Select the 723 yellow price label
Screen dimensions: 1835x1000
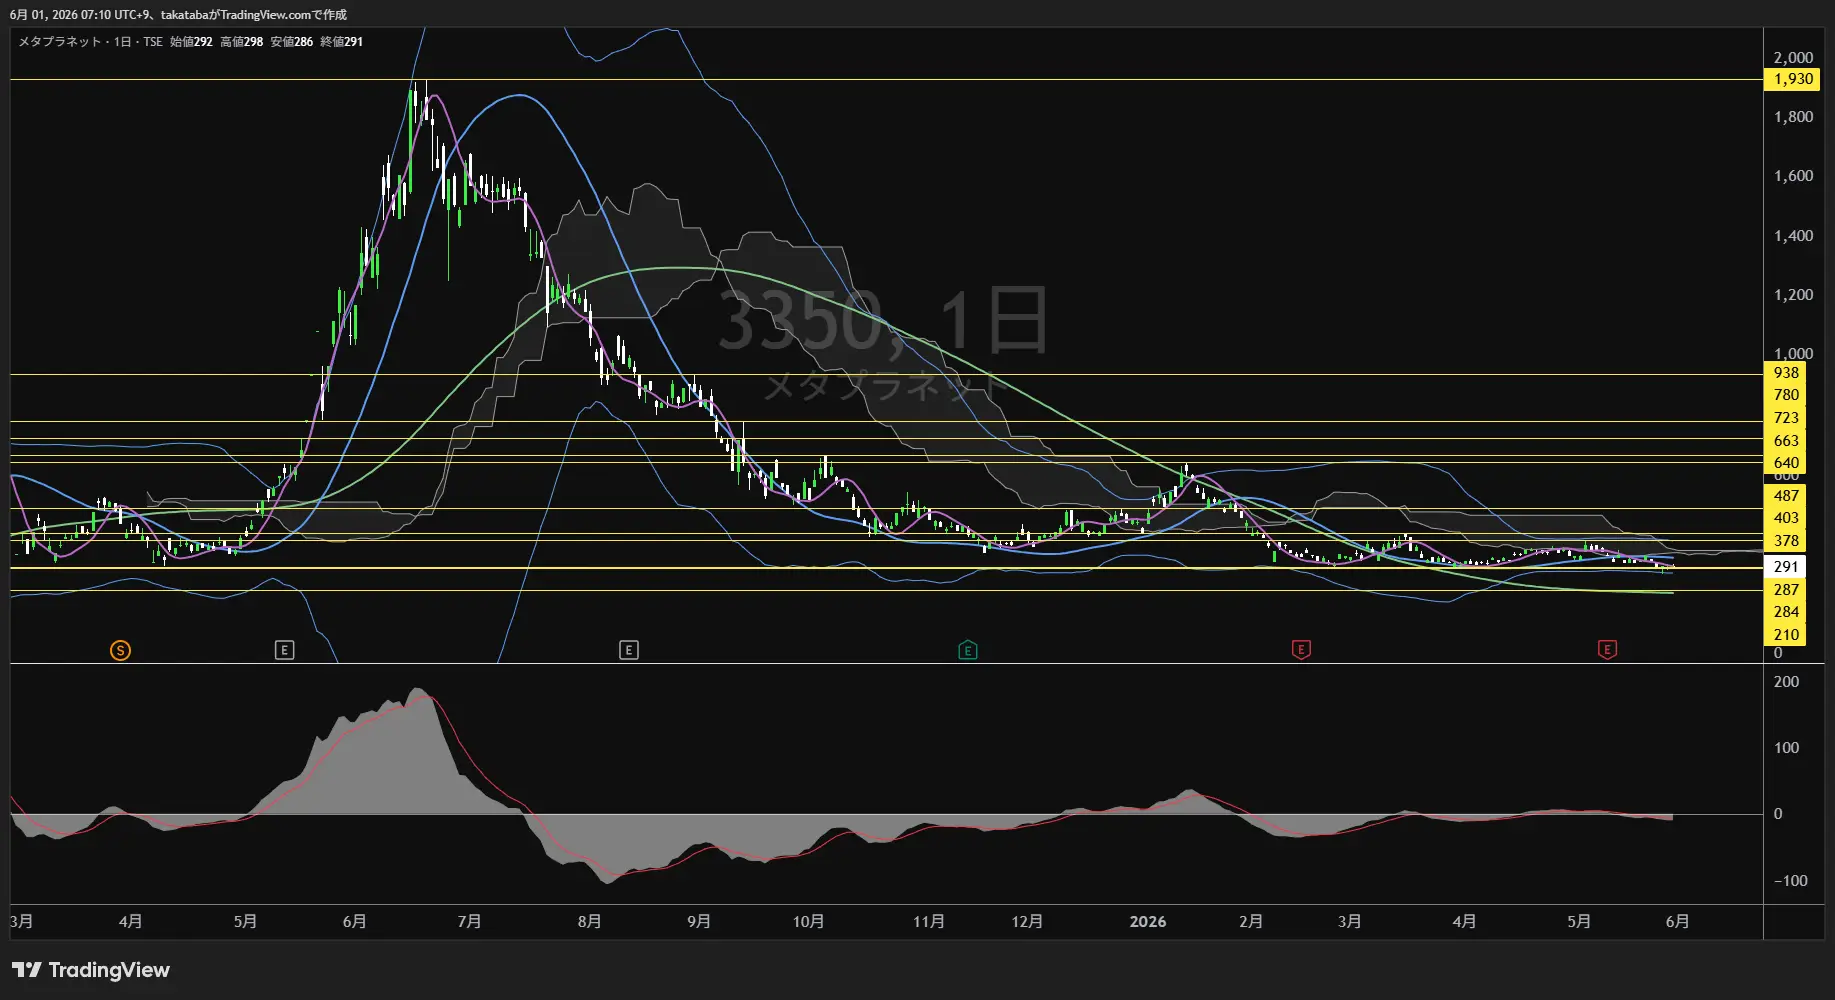[x=1785, y=418]
